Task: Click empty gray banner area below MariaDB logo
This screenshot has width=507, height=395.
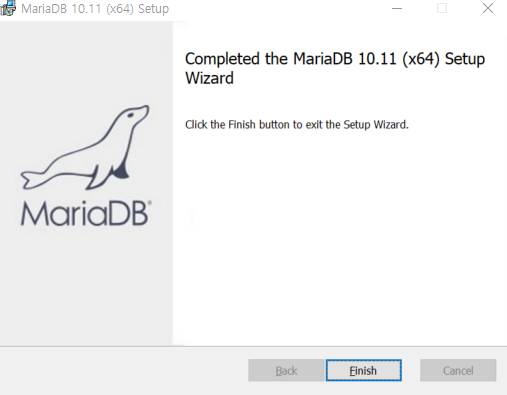Action: [x=86, y=287]
